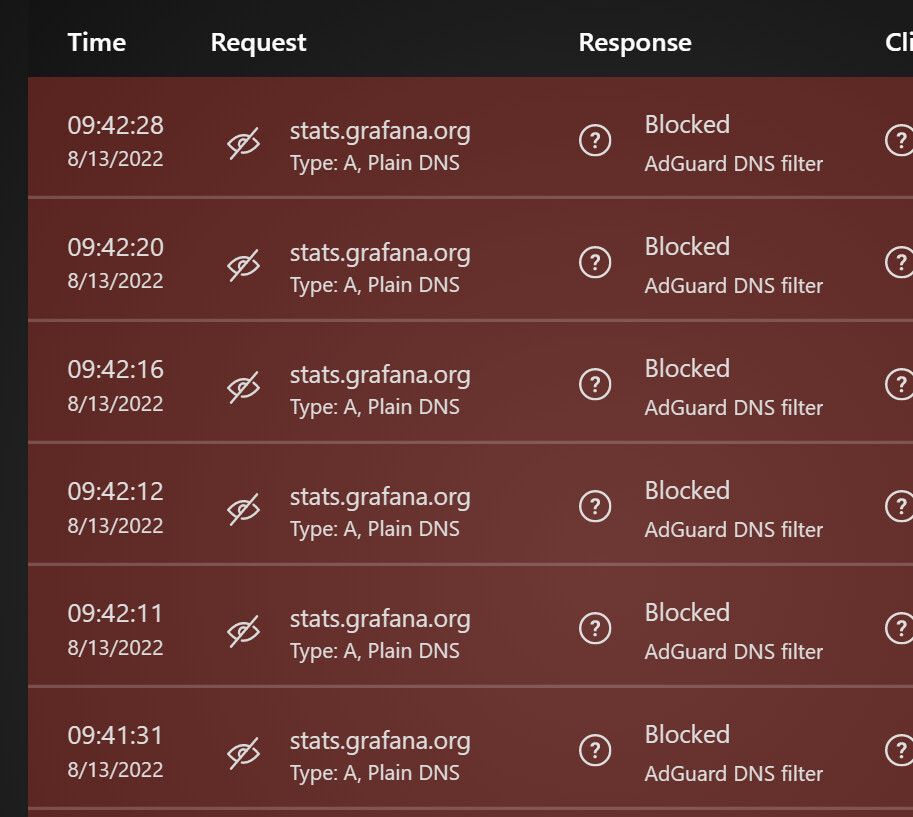The height and width of the screenshot is (817, 913).
Task: Open response details icon for 09:42:16 request
Action: click(595, 384)
